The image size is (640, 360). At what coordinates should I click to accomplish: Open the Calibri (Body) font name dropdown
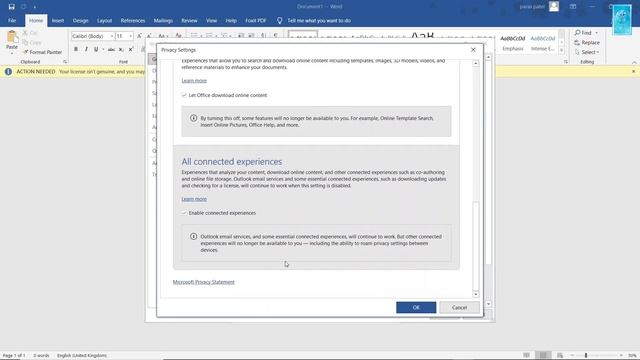point(111,36)
